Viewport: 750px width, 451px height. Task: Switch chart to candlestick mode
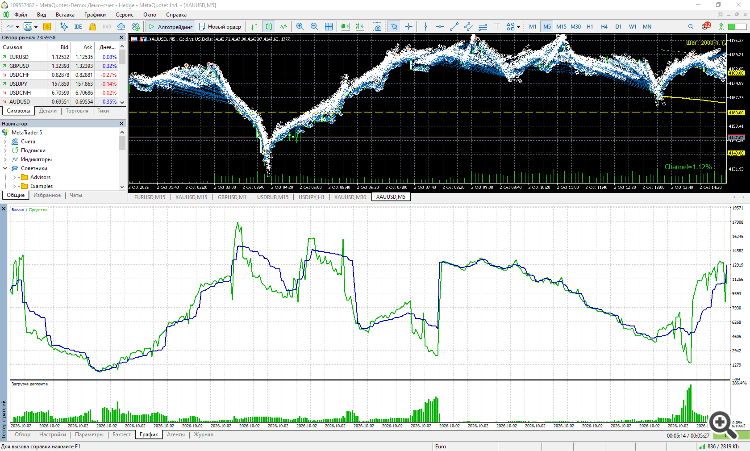(269, 27)
